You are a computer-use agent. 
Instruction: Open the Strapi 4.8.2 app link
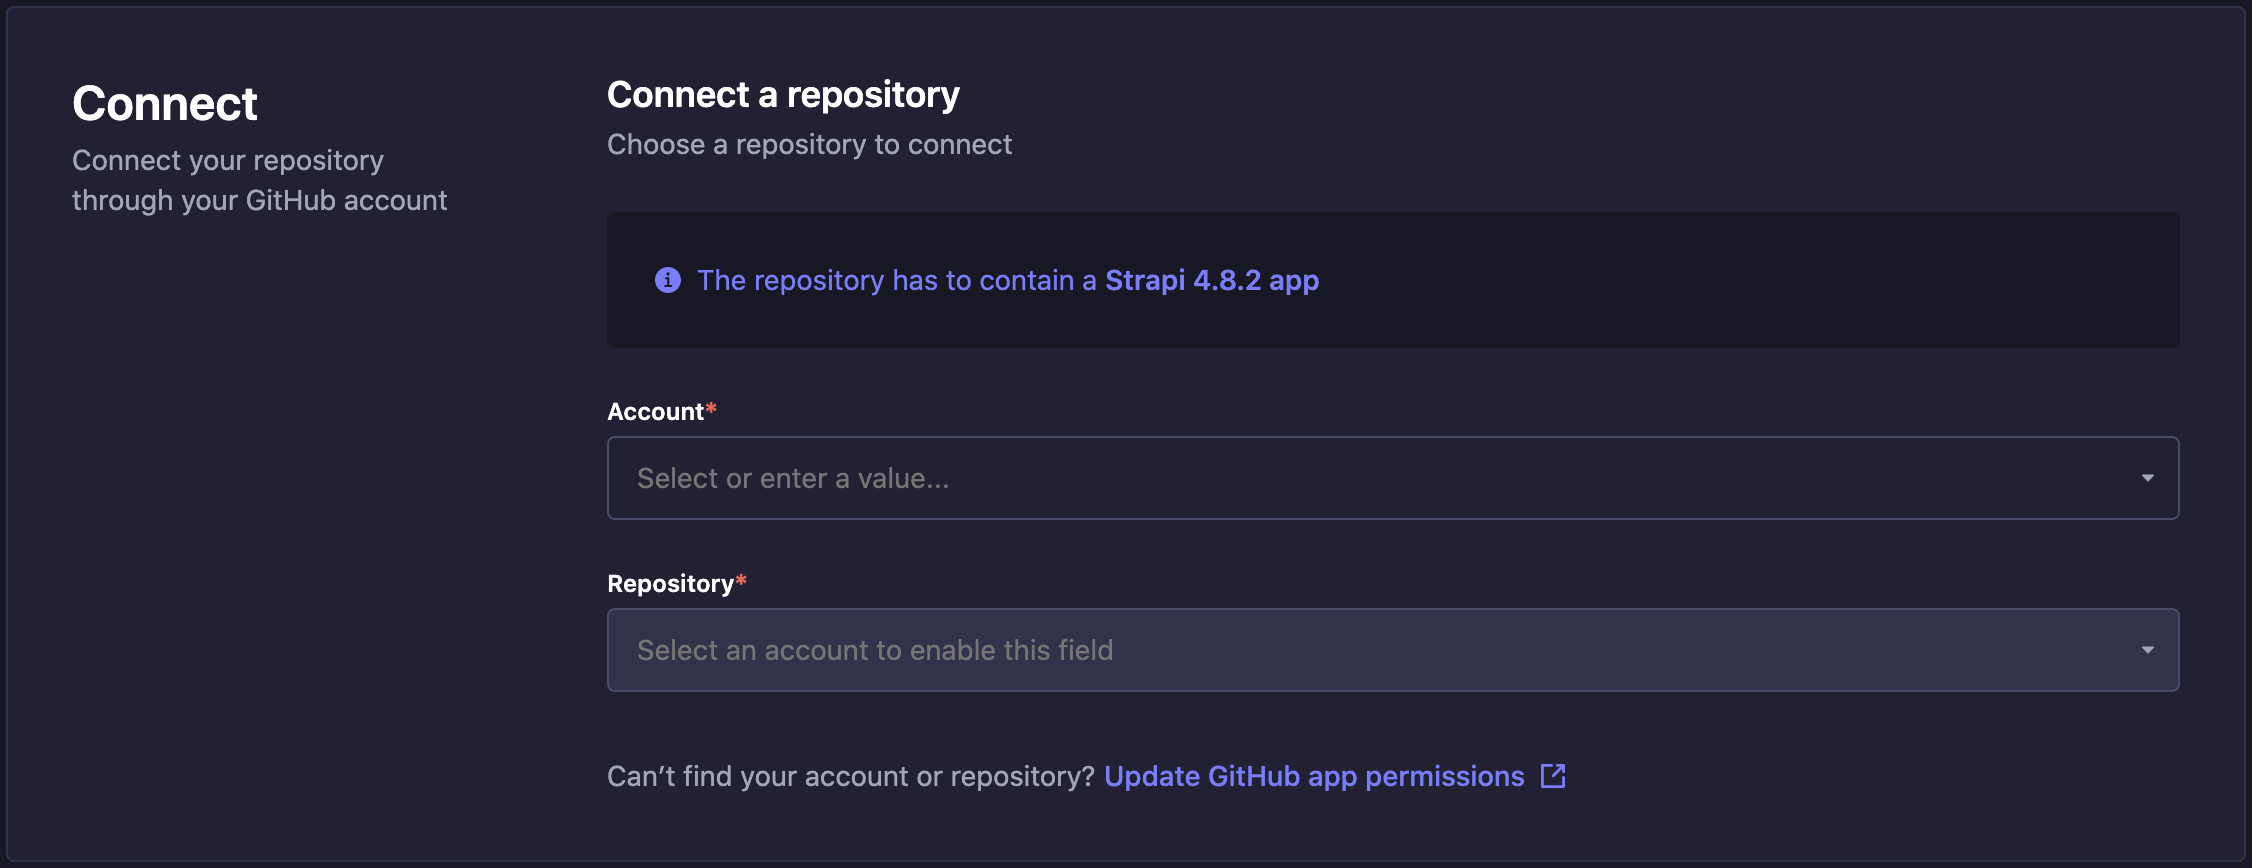click(x=1211, y=281)
